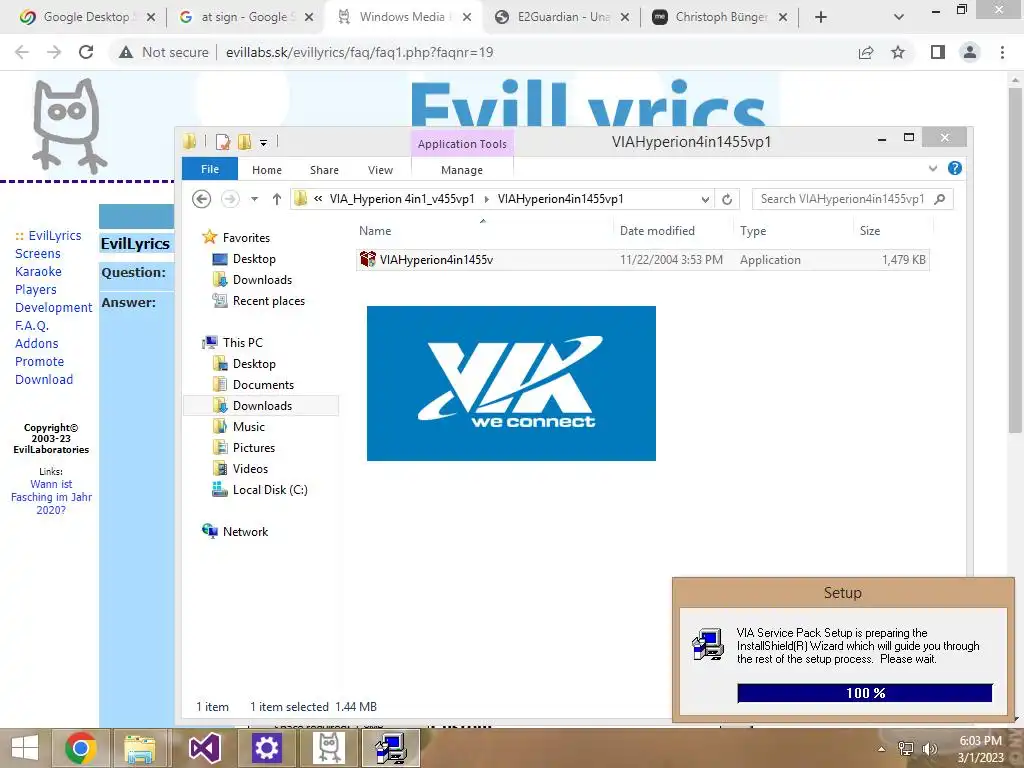
Task: Refresh the Explorer folder view
Action: pyautogui.click(x=727, y=199)
